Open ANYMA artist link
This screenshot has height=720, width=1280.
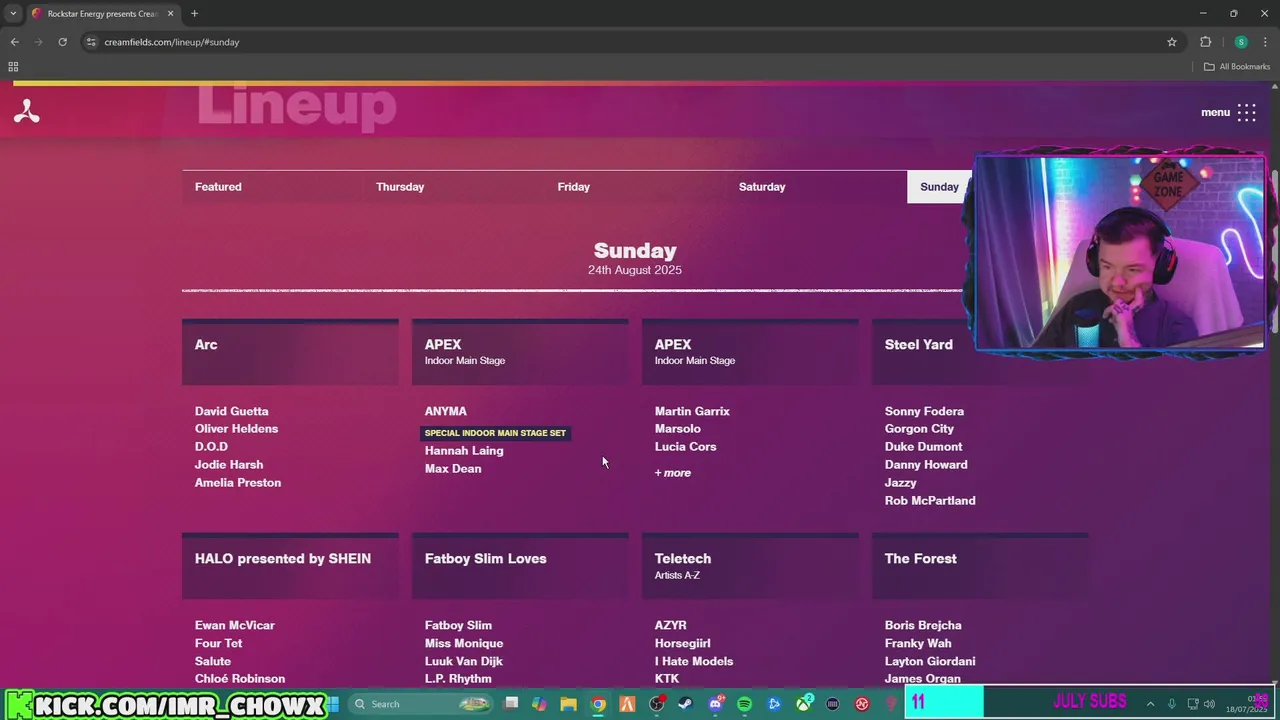point(446,411)
